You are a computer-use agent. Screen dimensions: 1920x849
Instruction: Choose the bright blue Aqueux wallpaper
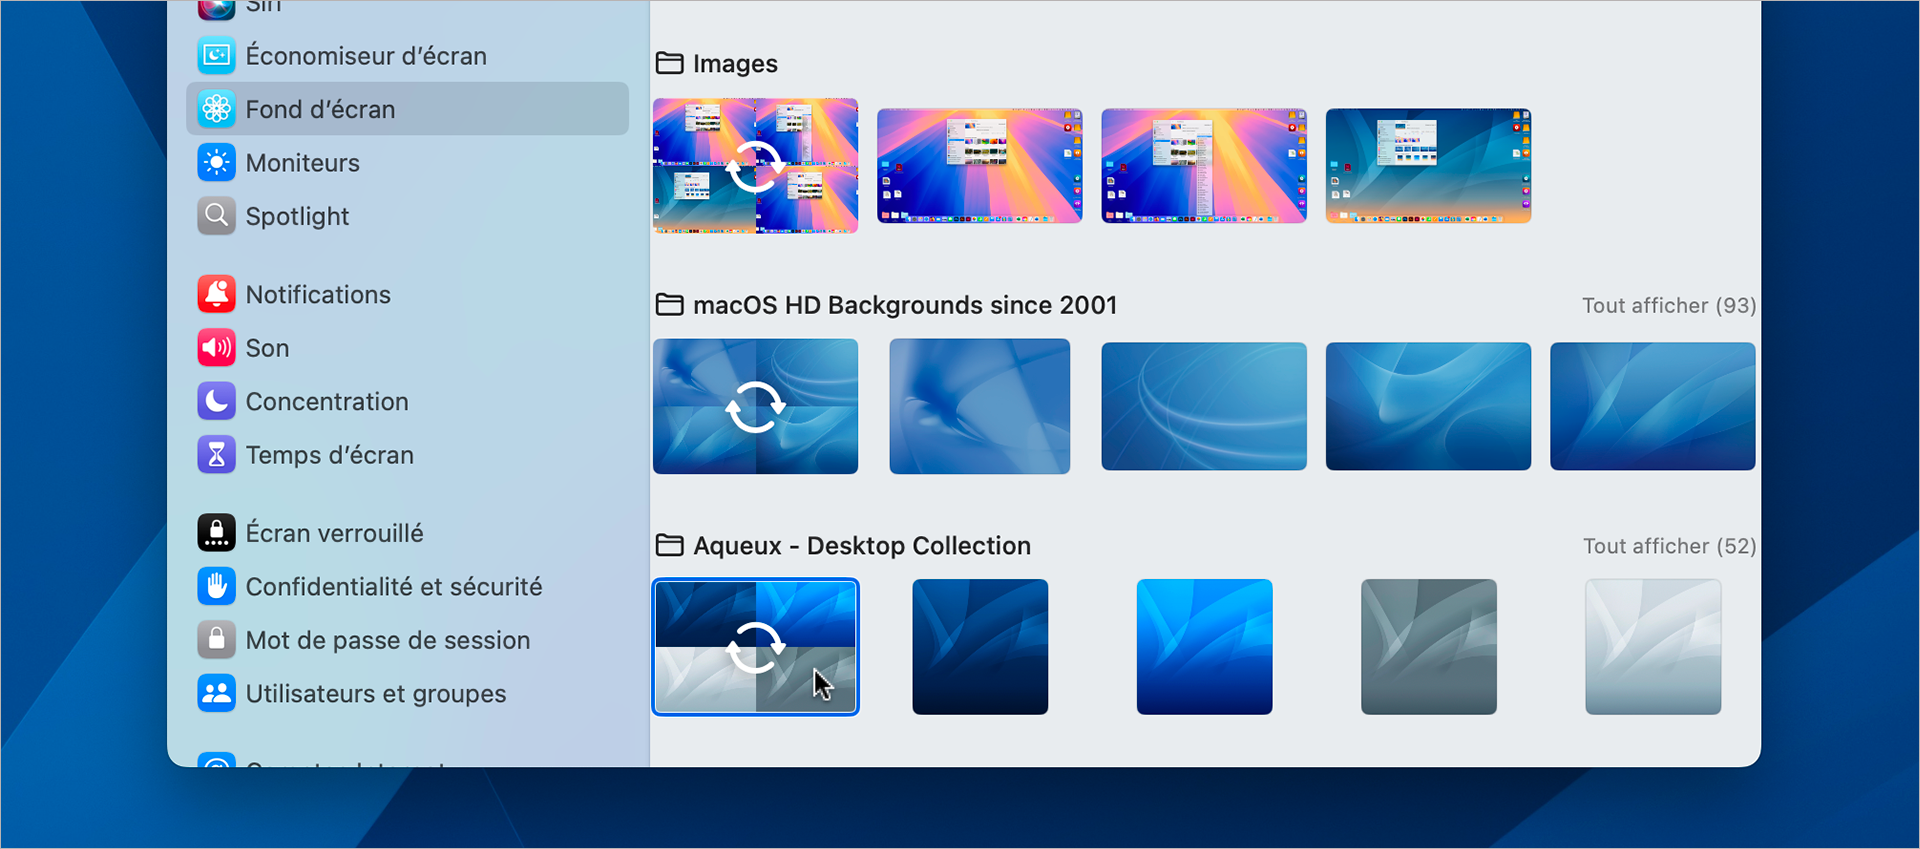(x=1204, y=647)
